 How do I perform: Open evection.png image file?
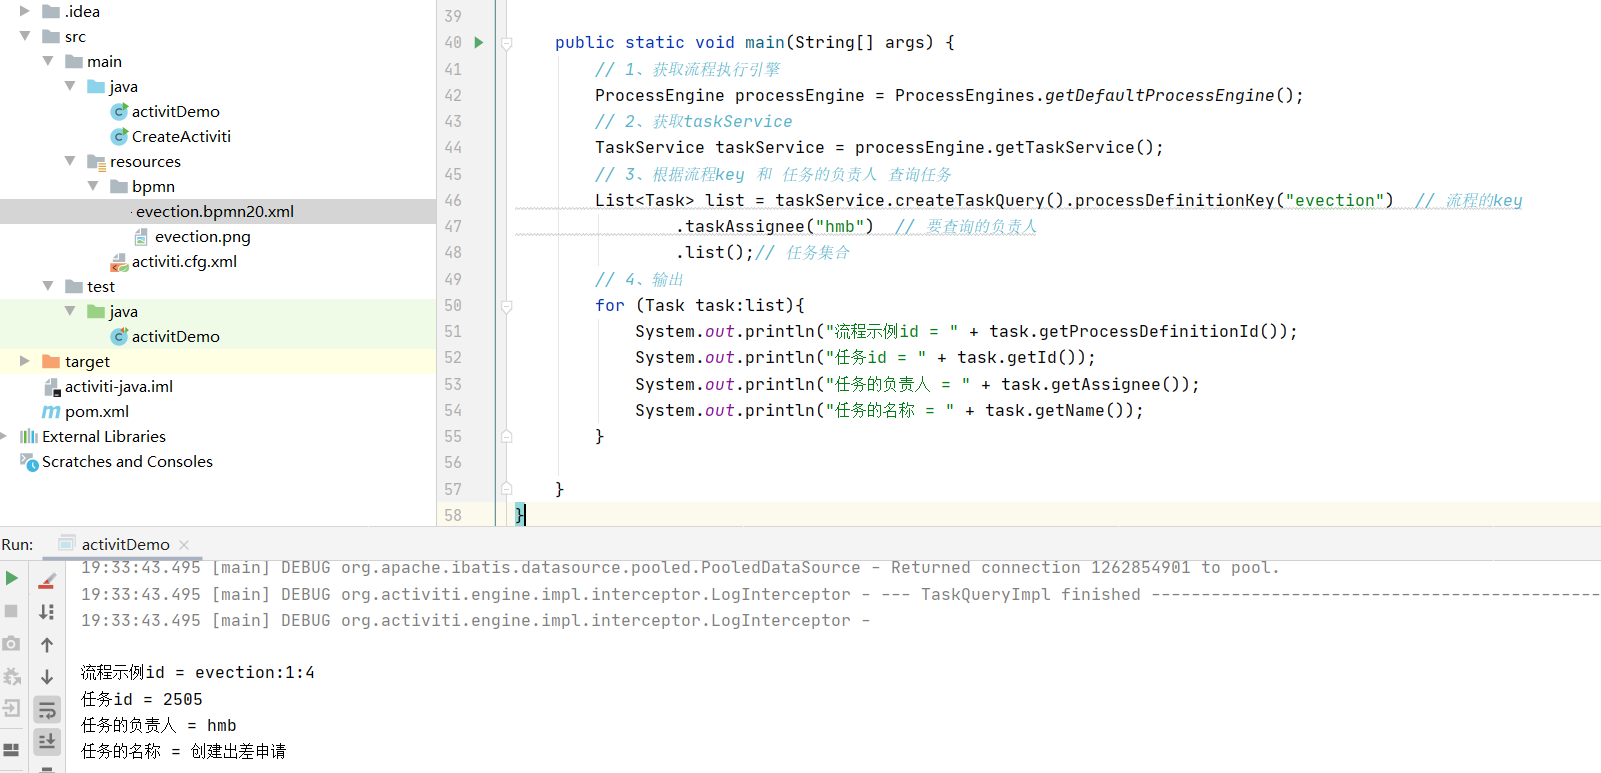pos(203,236)
